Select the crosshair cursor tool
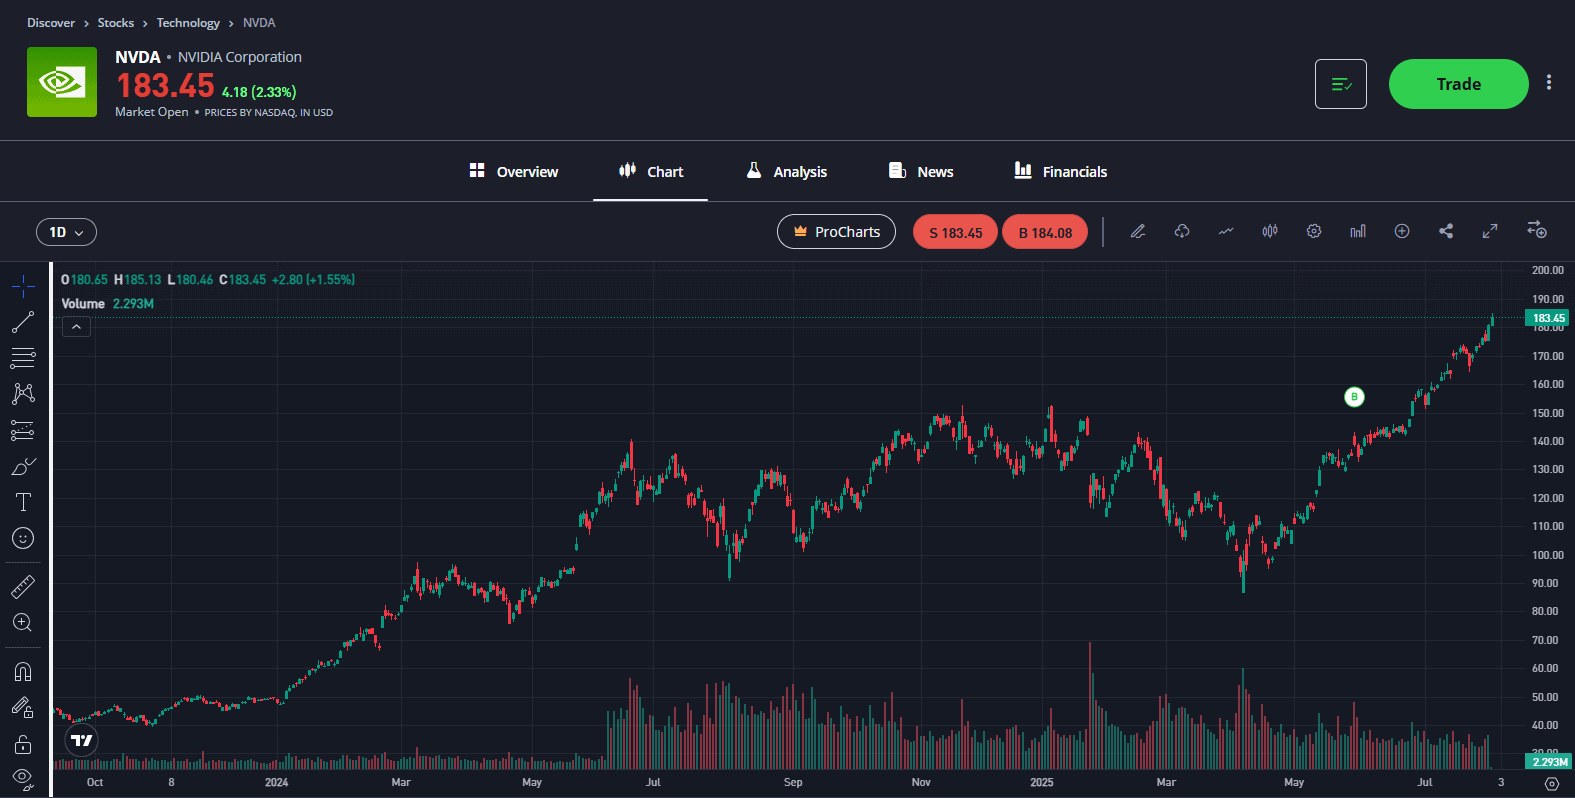This screenshot has height=798, width=1575. 23,287
